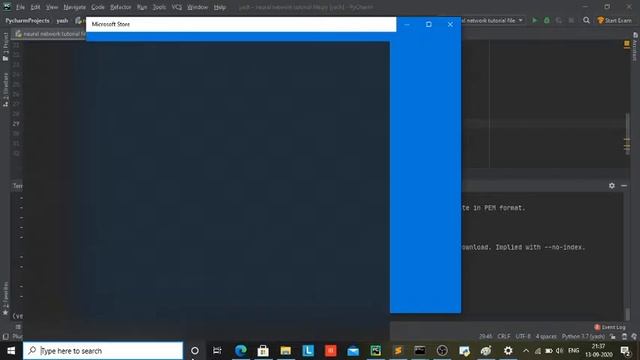640x360 pixels.
Task: Open the Run menu in PyCharm
Action: [x=142, y=7]
